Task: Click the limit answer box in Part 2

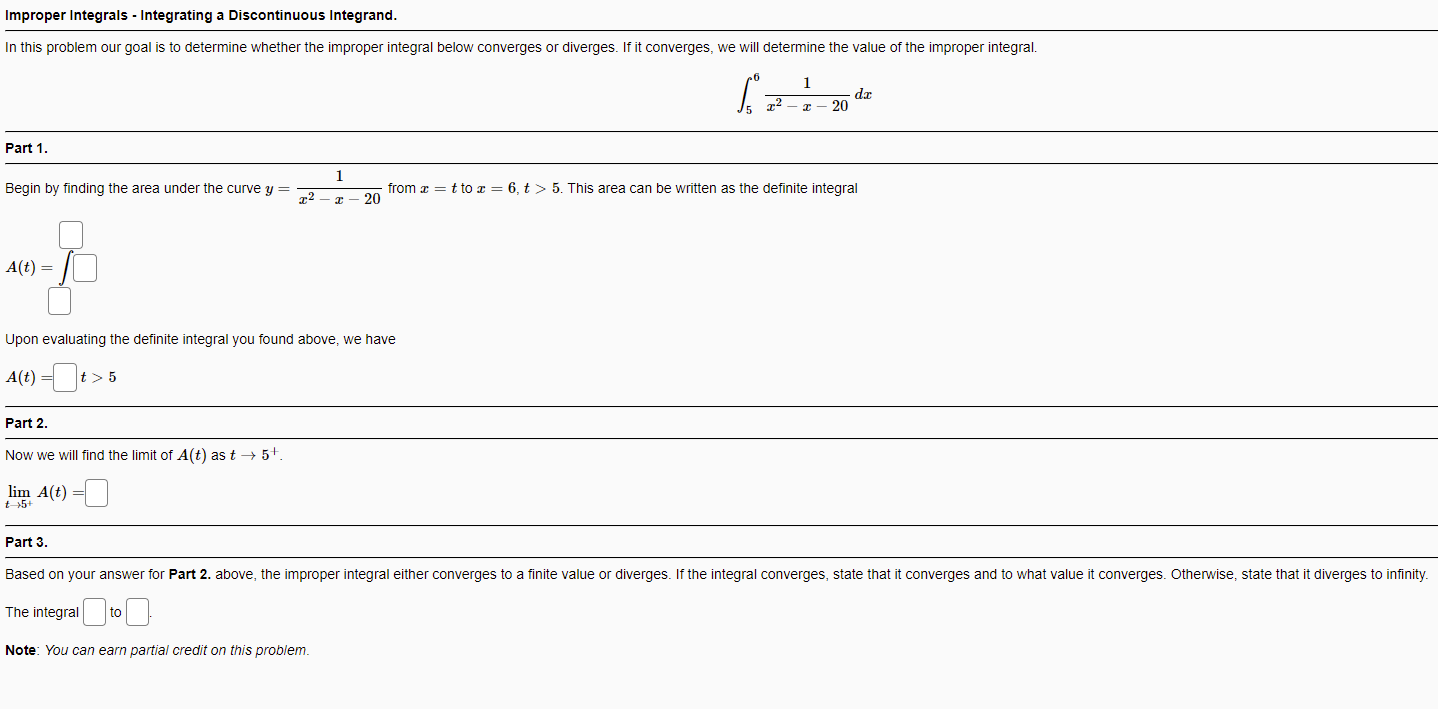Action: (96, 492)
